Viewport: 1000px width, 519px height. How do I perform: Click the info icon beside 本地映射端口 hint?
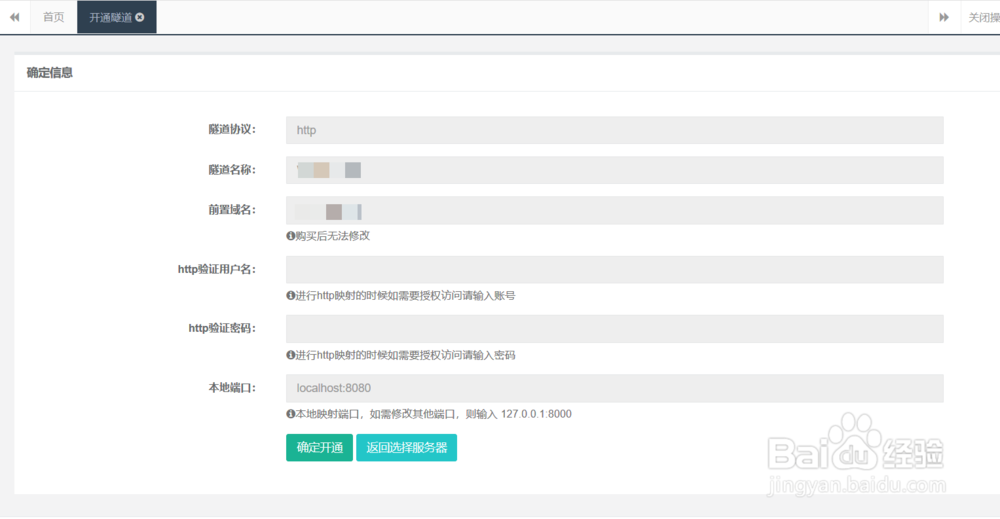pos(291,414)
